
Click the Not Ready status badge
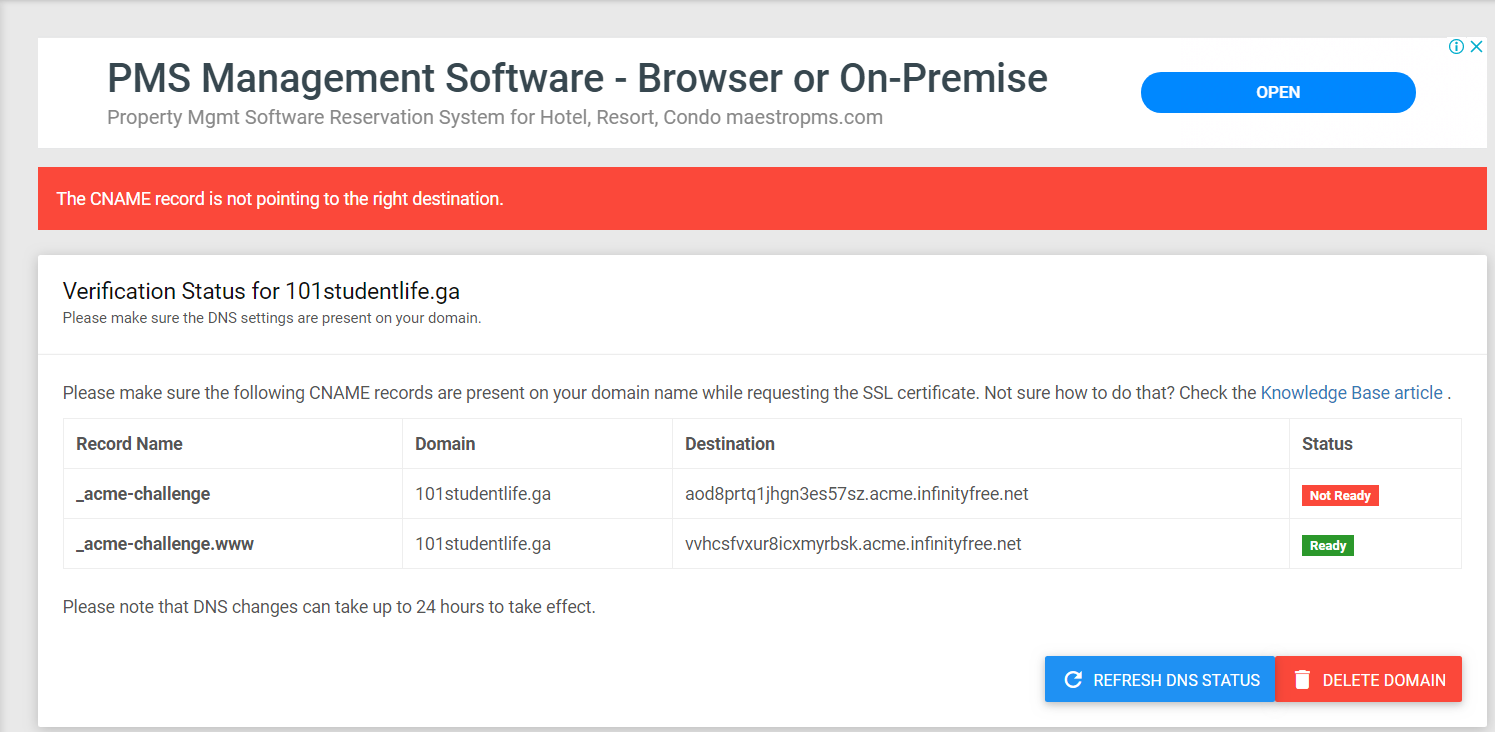[1340, 495]
